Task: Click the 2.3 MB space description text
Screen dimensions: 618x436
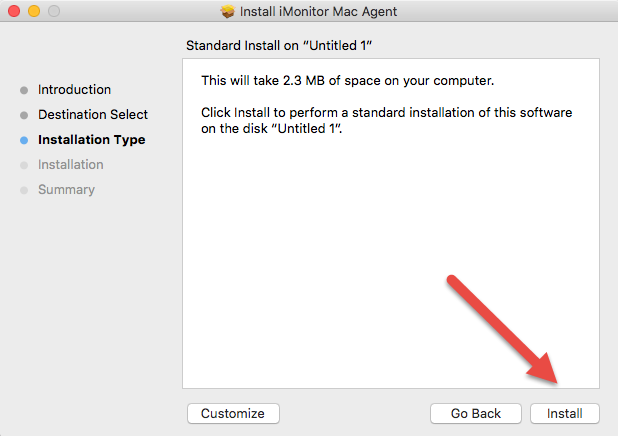Action: (347, 80)
